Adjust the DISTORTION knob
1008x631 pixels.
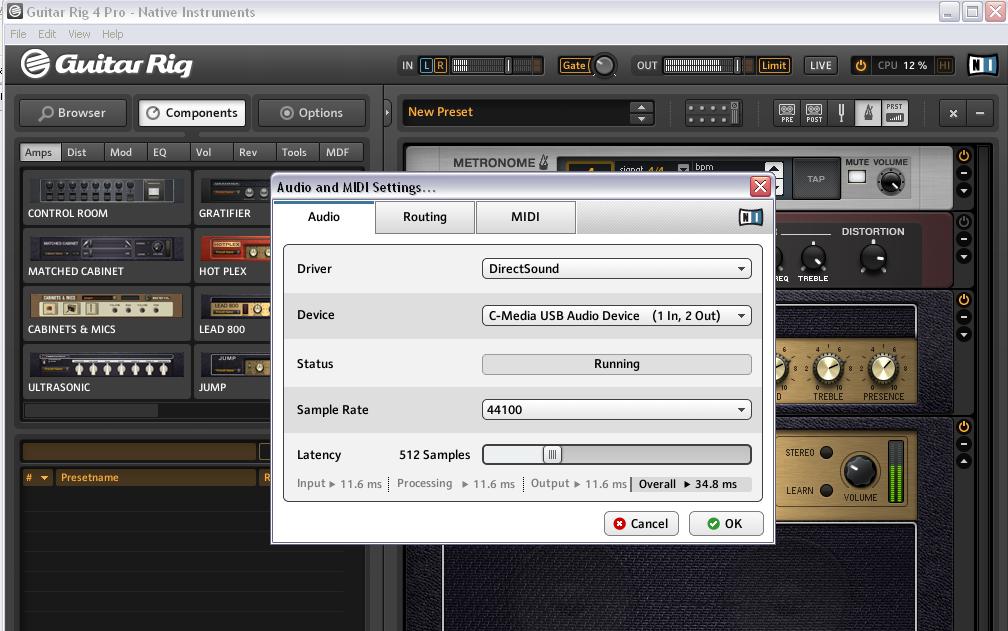point(873,258)
